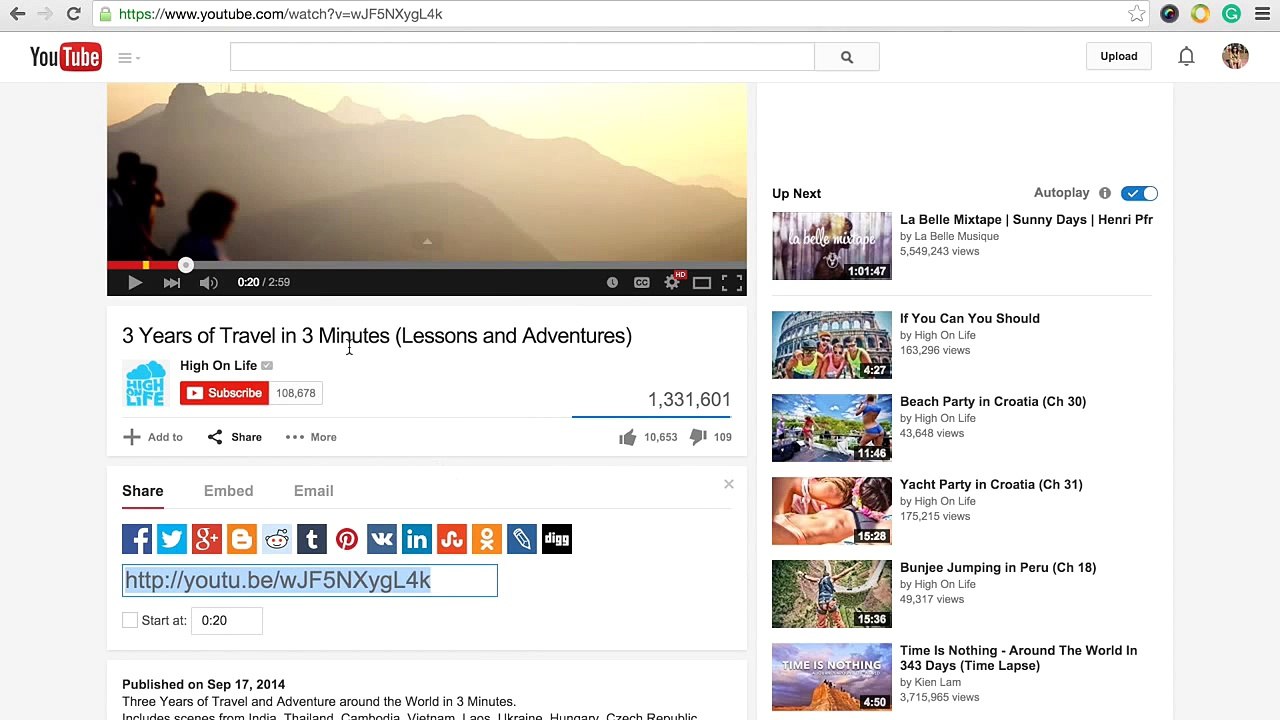Open the Chrome menu button
Image resolution: width=1280 pixels, height=720 pixels.
[1262, 14]
